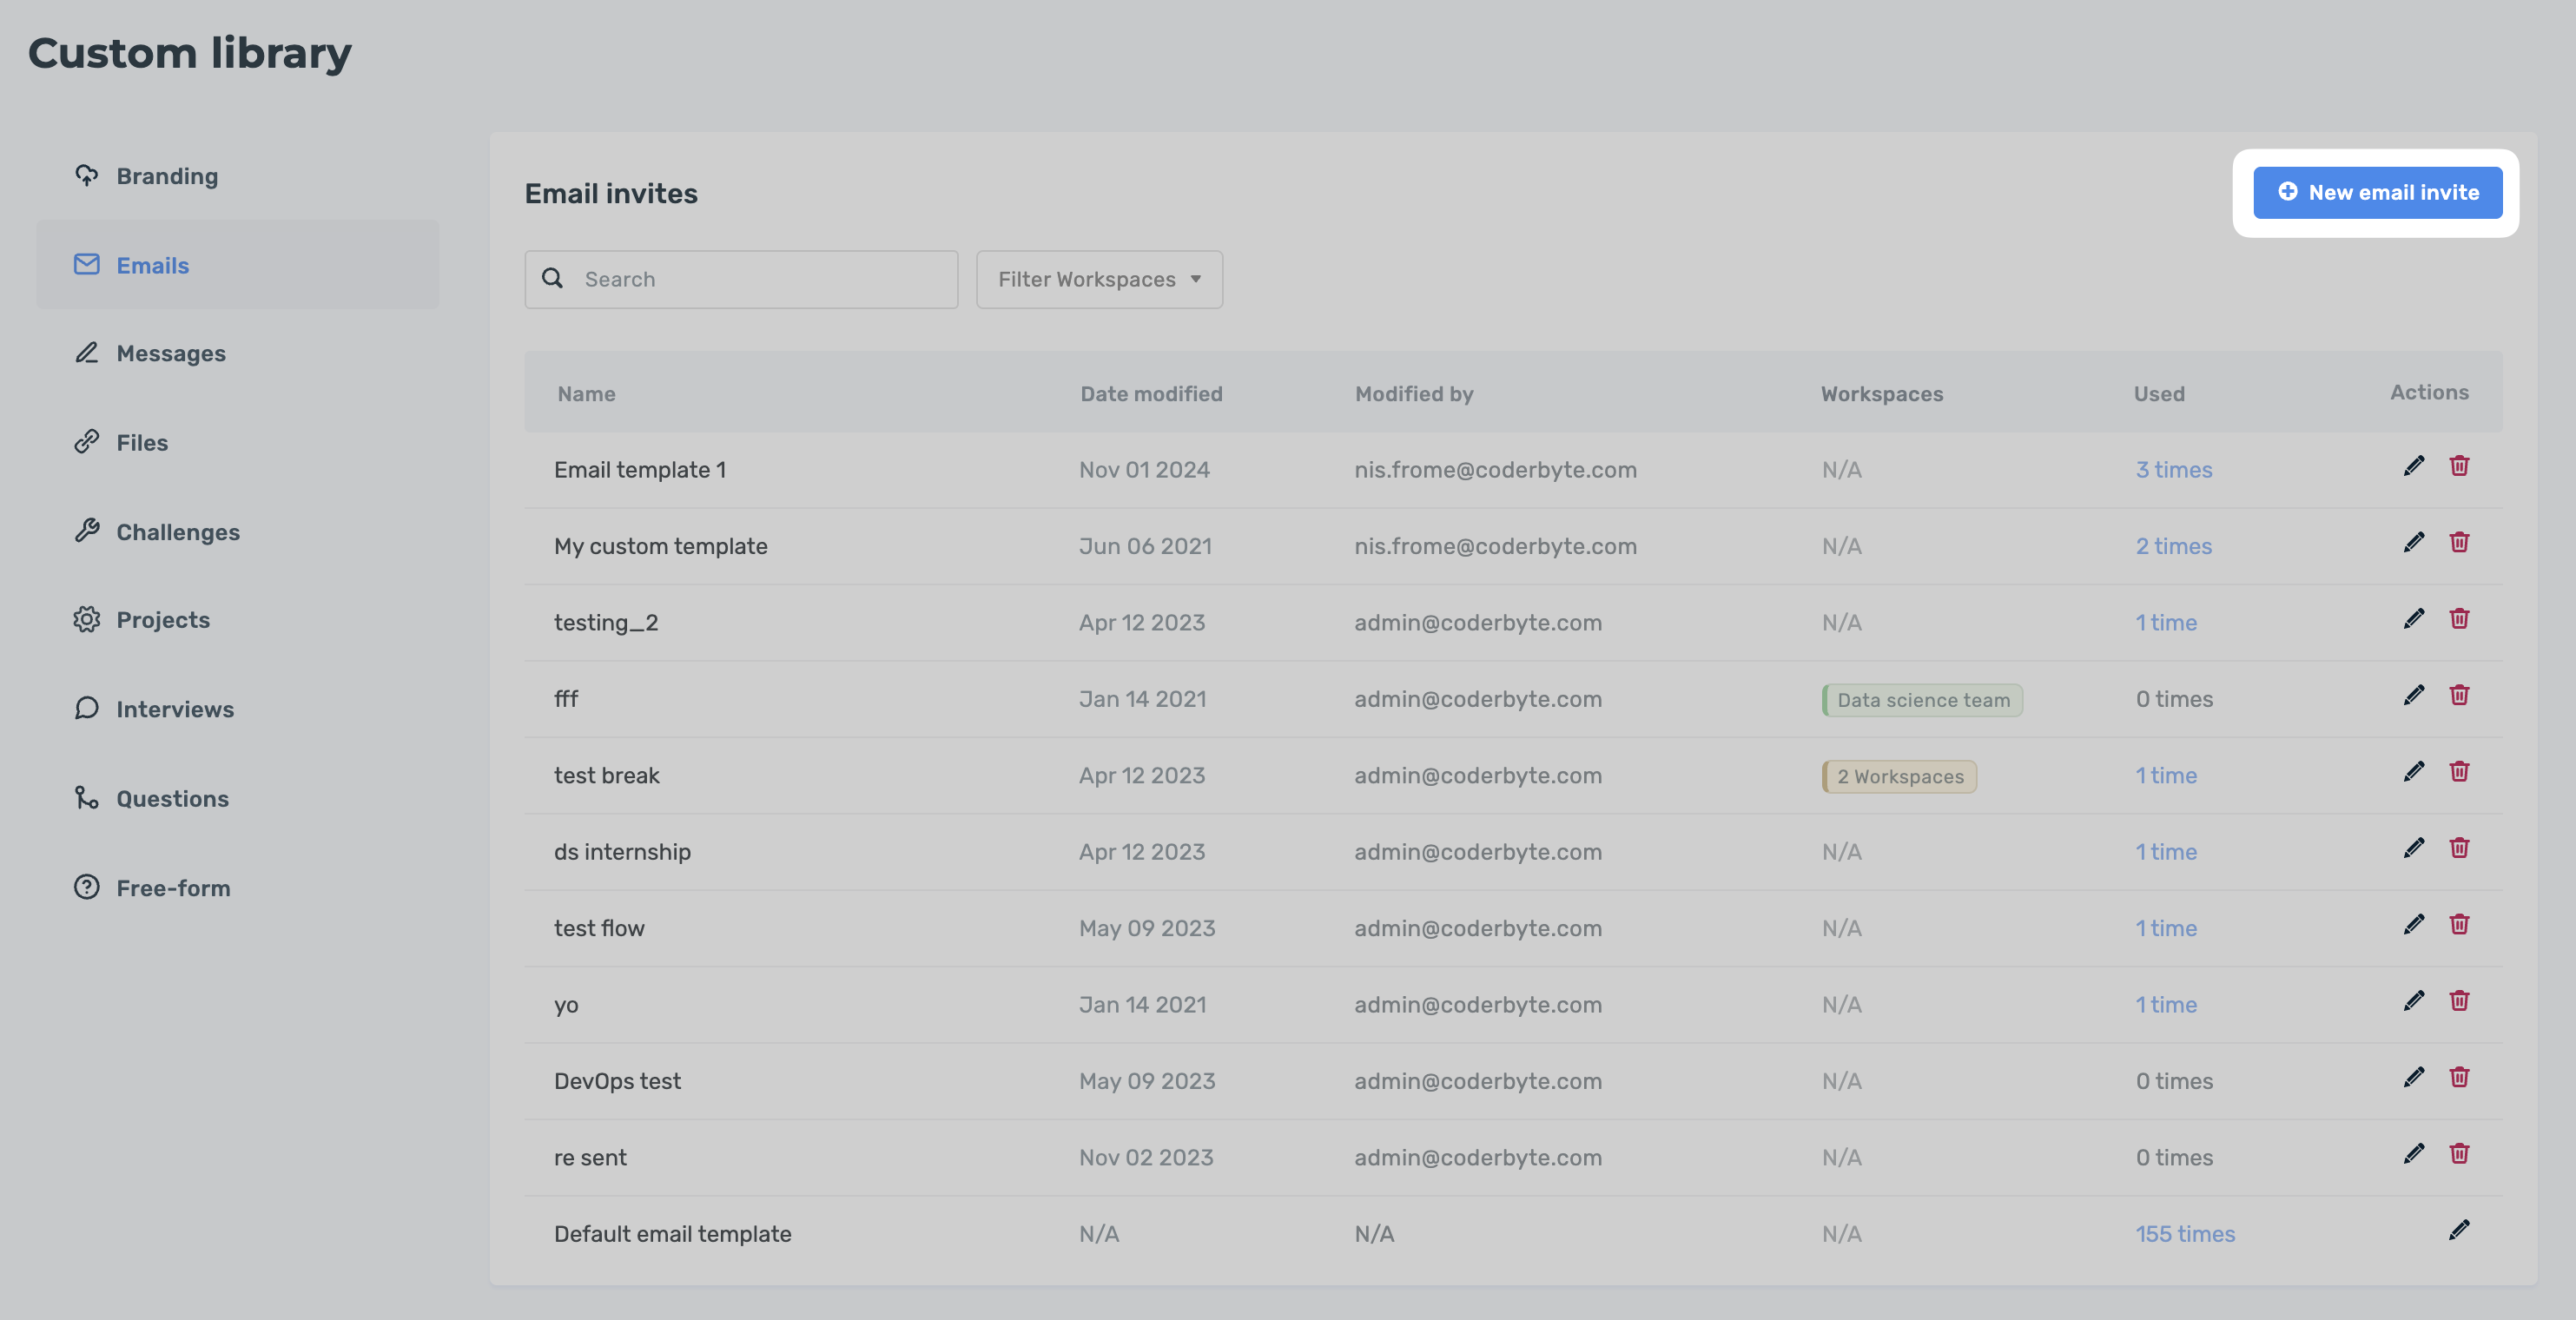The image size is (2576, 1320).
Task: Edit the re sent template
Action: click(2413, 1154)
